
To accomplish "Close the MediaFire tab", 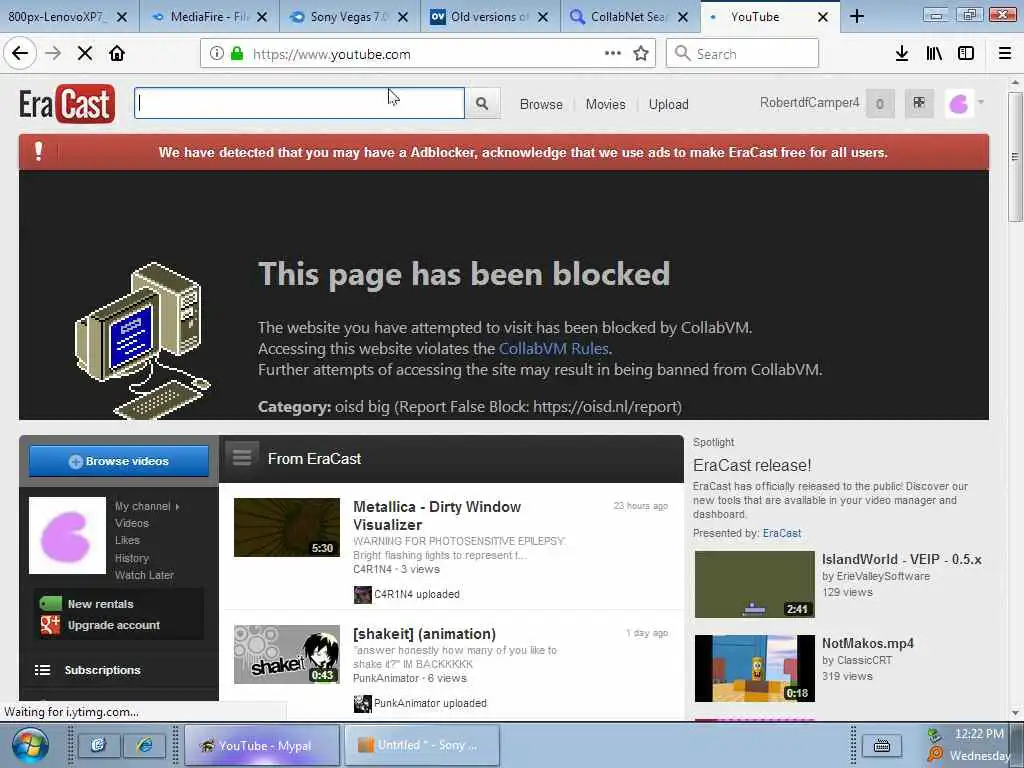I will pos(262,17).
